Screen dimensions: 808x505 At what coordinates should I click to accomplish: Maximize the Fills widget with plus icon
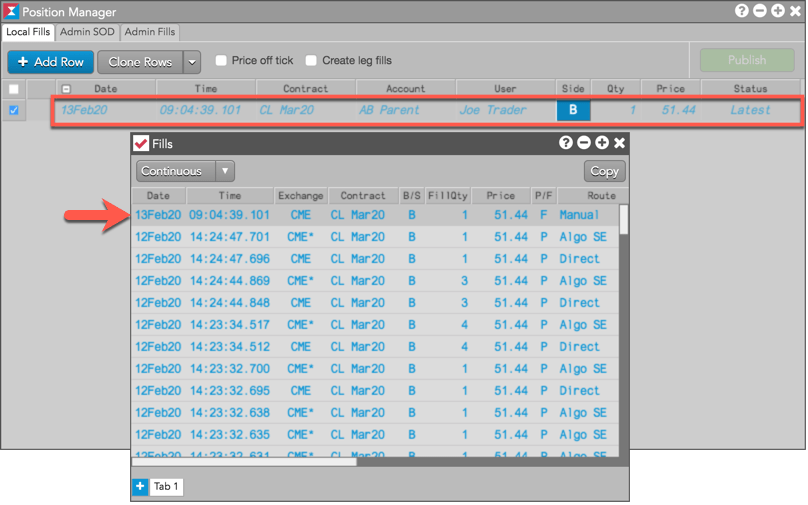point(602,143)
